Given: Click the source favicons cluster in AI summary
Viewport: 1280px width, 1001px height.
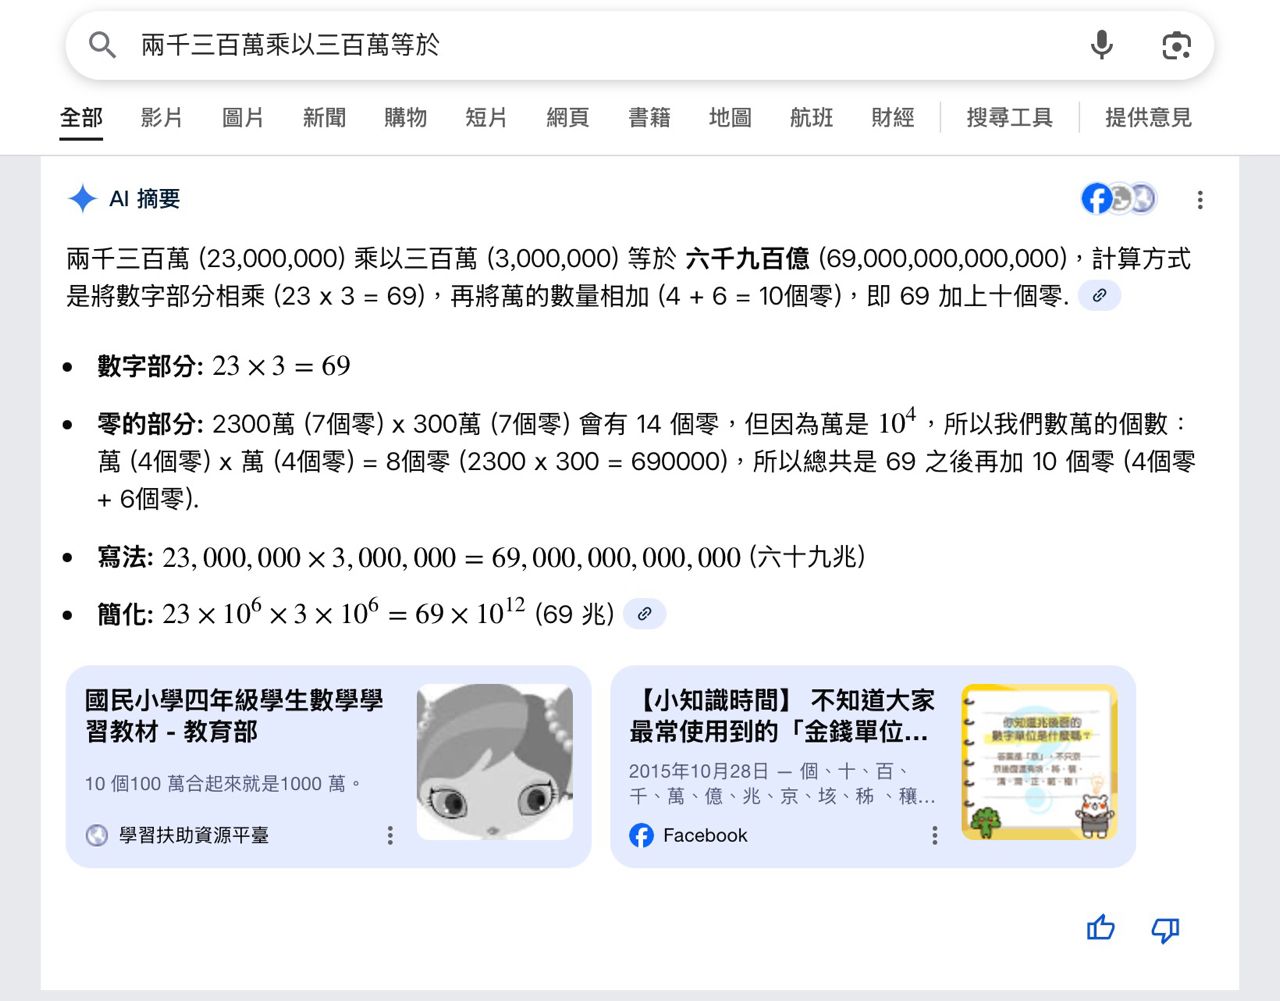Looking at the screenshot, I should [1118, 199].
